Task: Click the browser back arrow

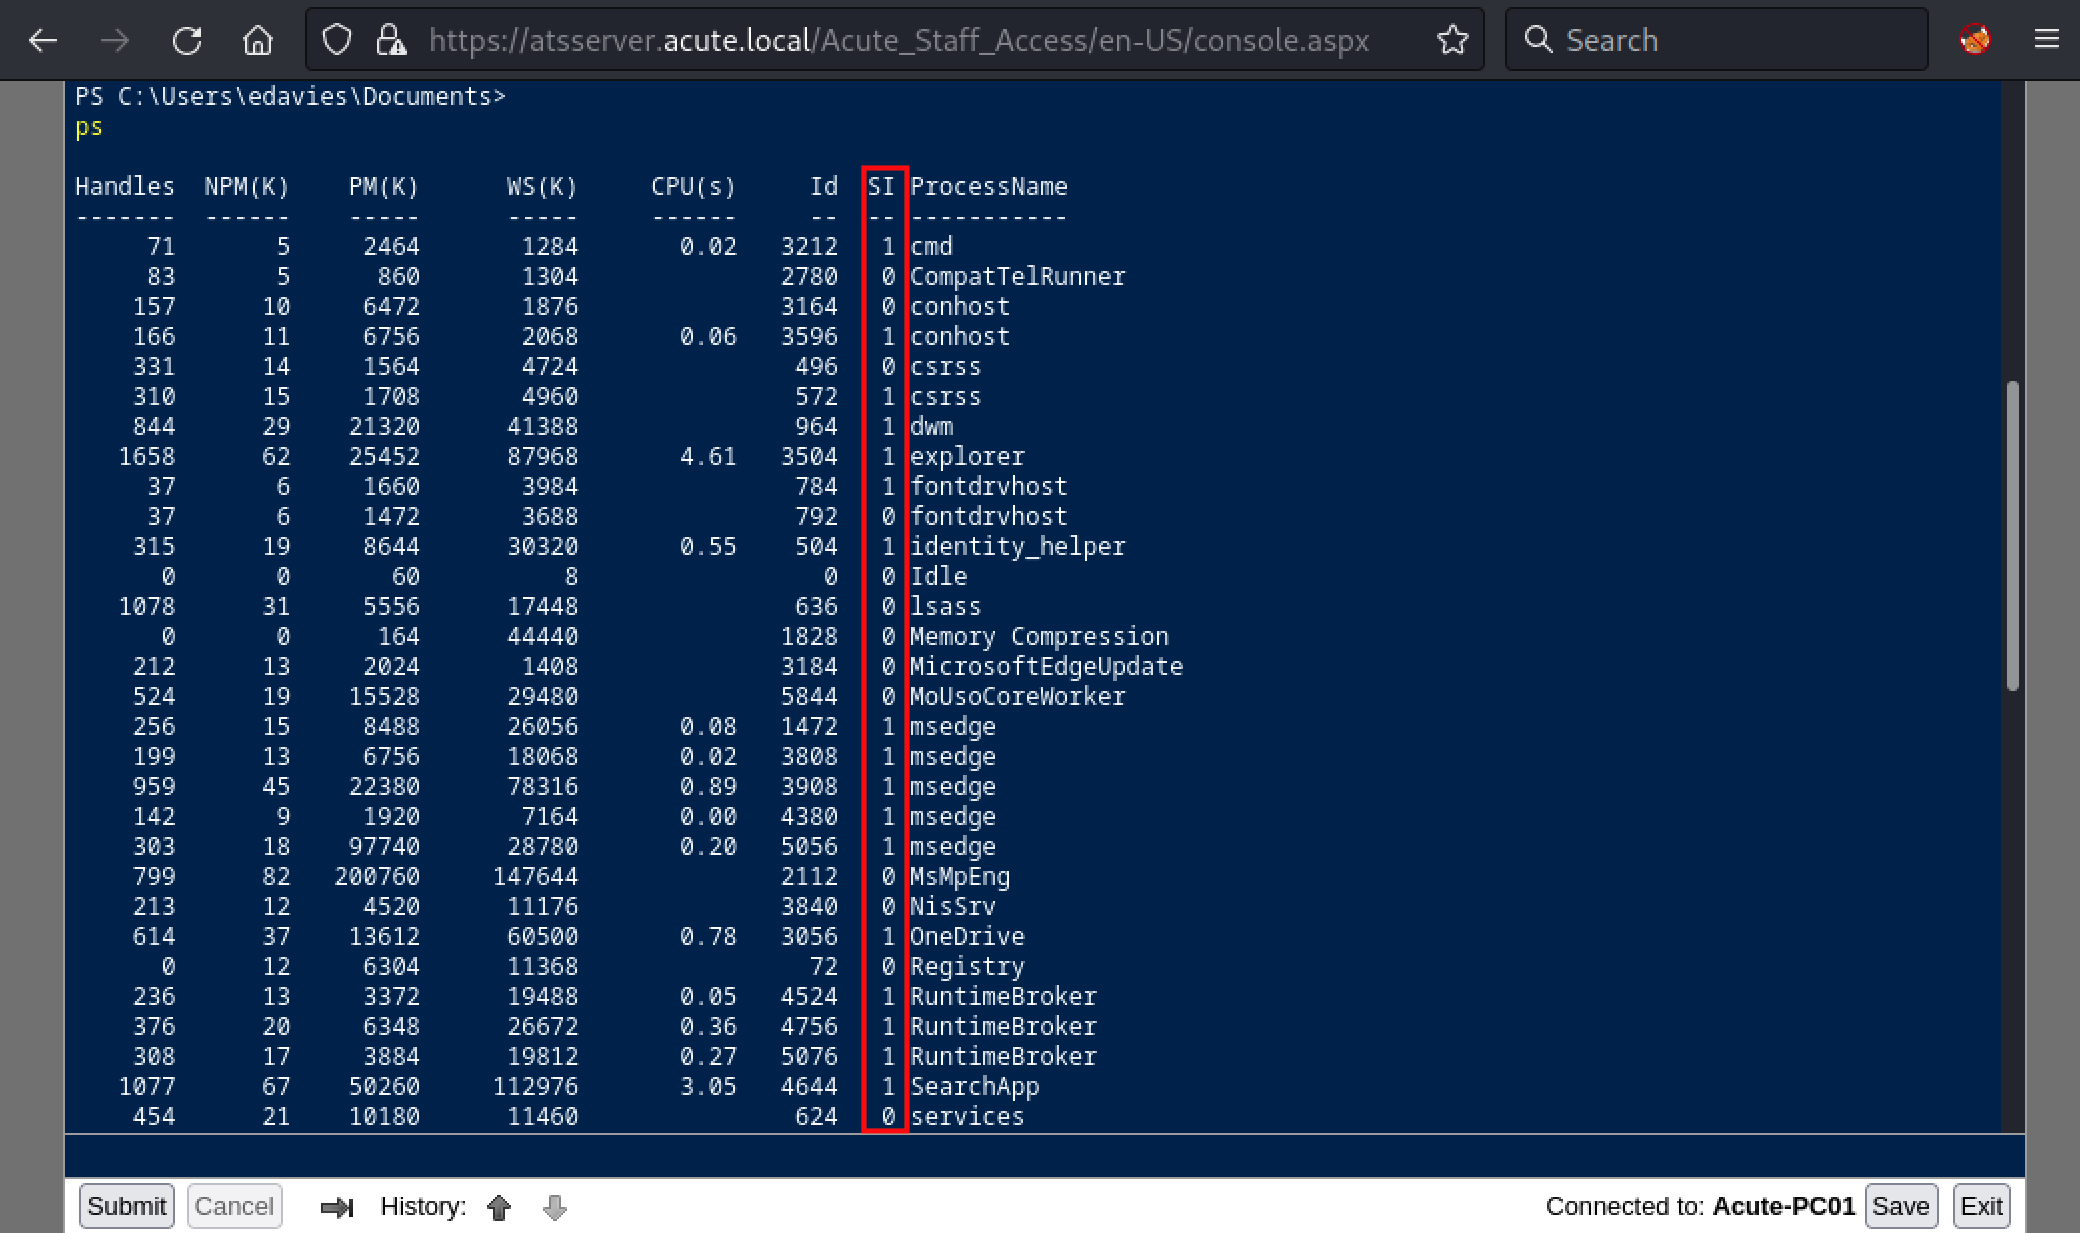Action: [x=43, y=40]
